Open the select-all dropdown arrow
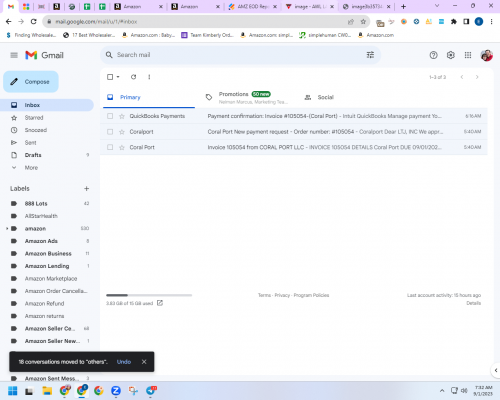The width and height of the screenshot is (500, 400). point(118,77)
